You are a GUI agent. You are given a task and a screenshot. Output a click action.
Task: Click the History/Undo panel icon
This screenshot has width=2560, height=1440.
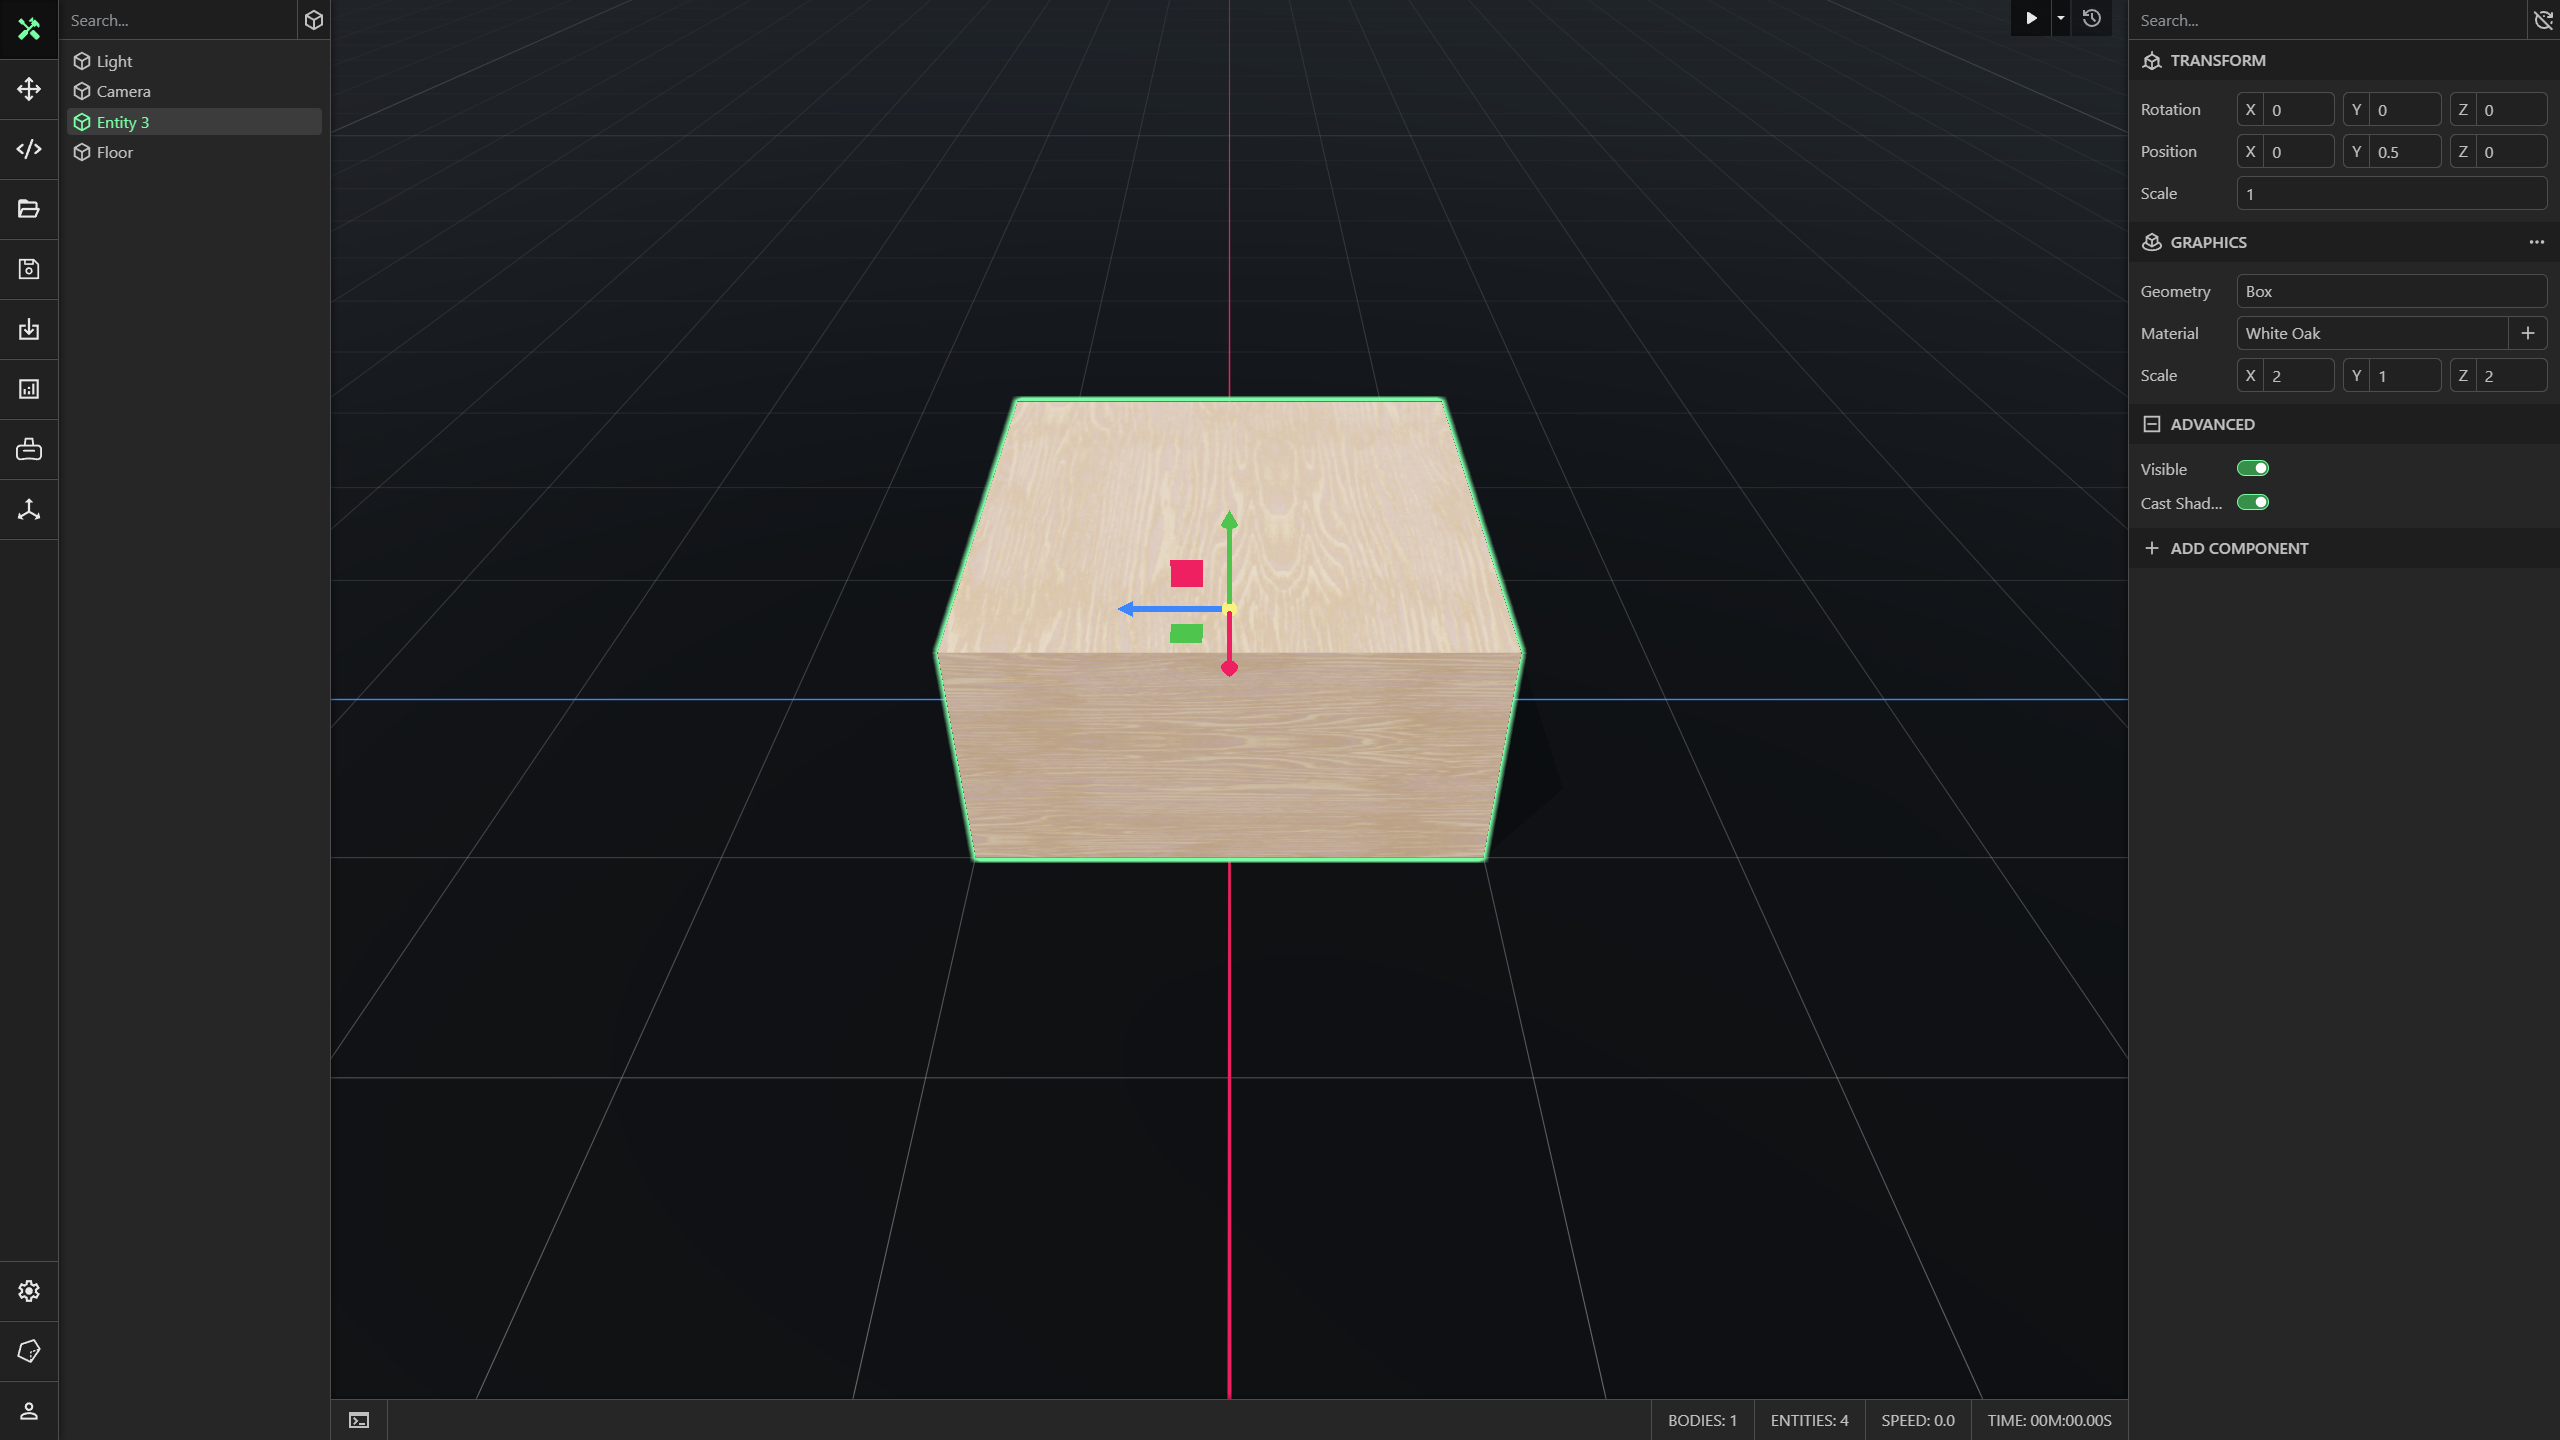coord(2094,19)
